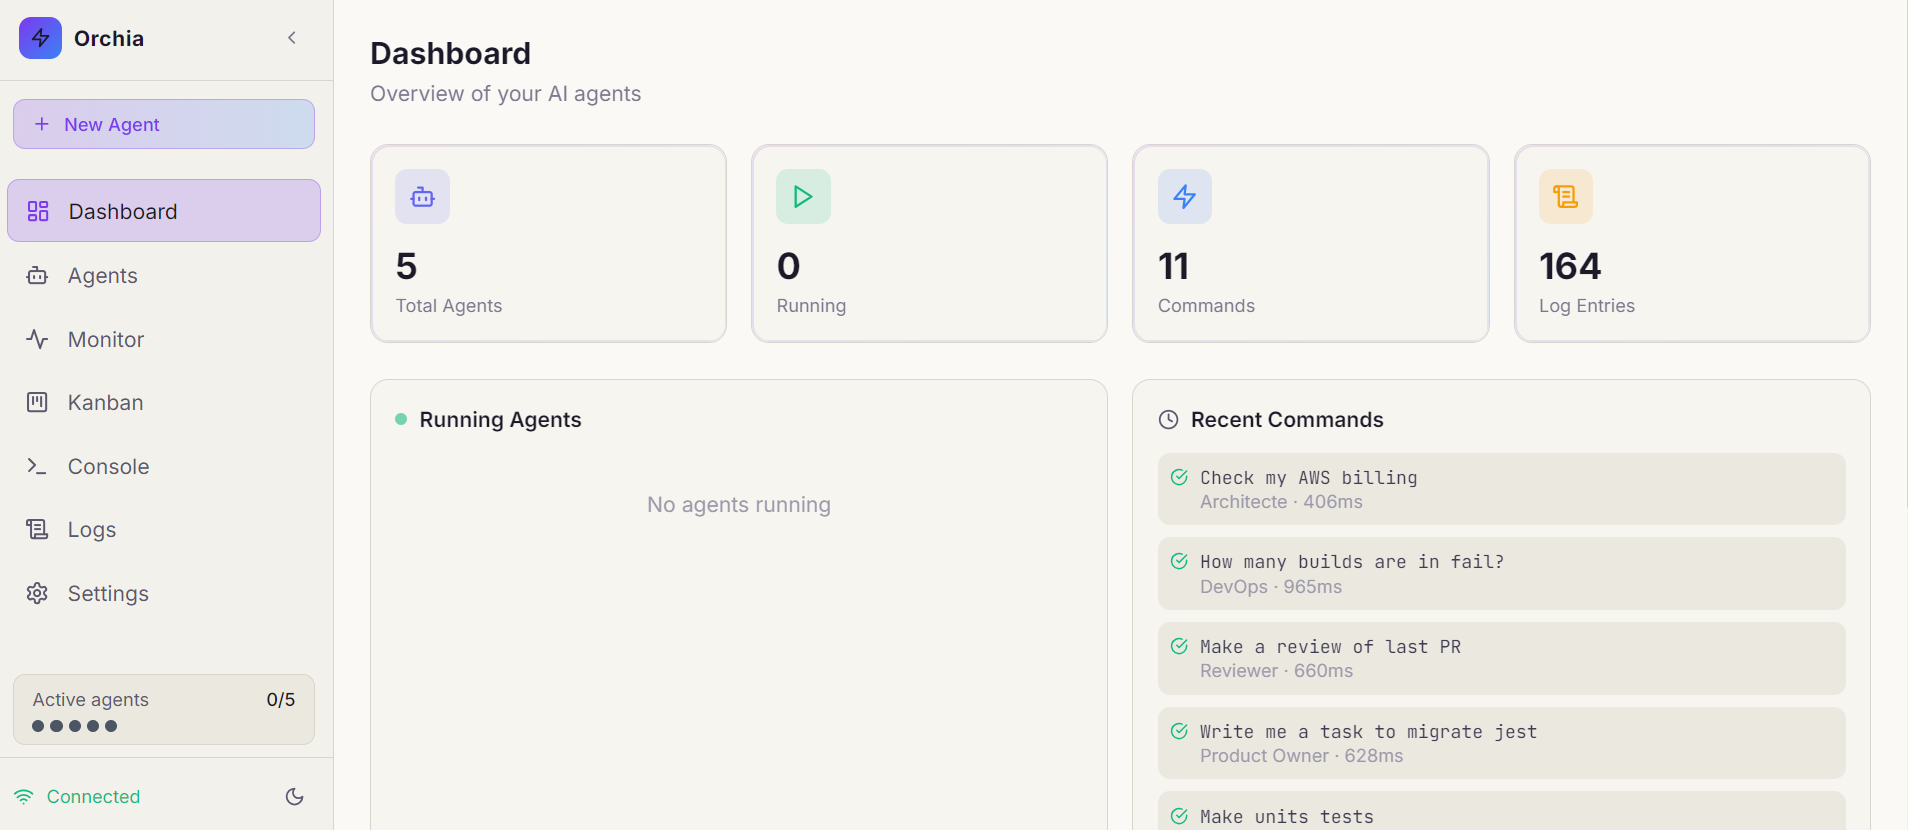Click the terminal prompt icon beside Console
Viewport: 1908px width, 830px height.
click(x=37, y=466)
